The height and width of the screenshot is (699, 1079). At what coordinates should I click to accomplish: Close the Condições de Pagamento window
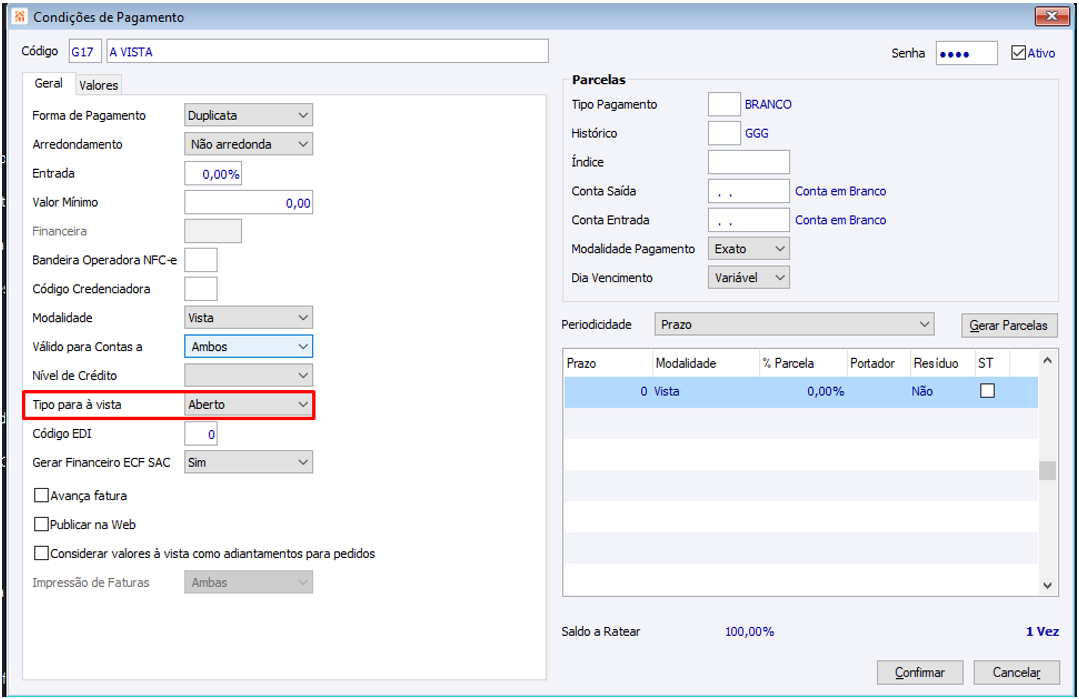pos(1051,16)
